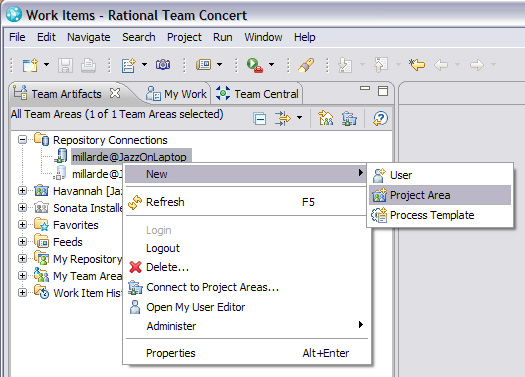Maximize the Team Artifacts view panel
525x377 pixels.
383,91
